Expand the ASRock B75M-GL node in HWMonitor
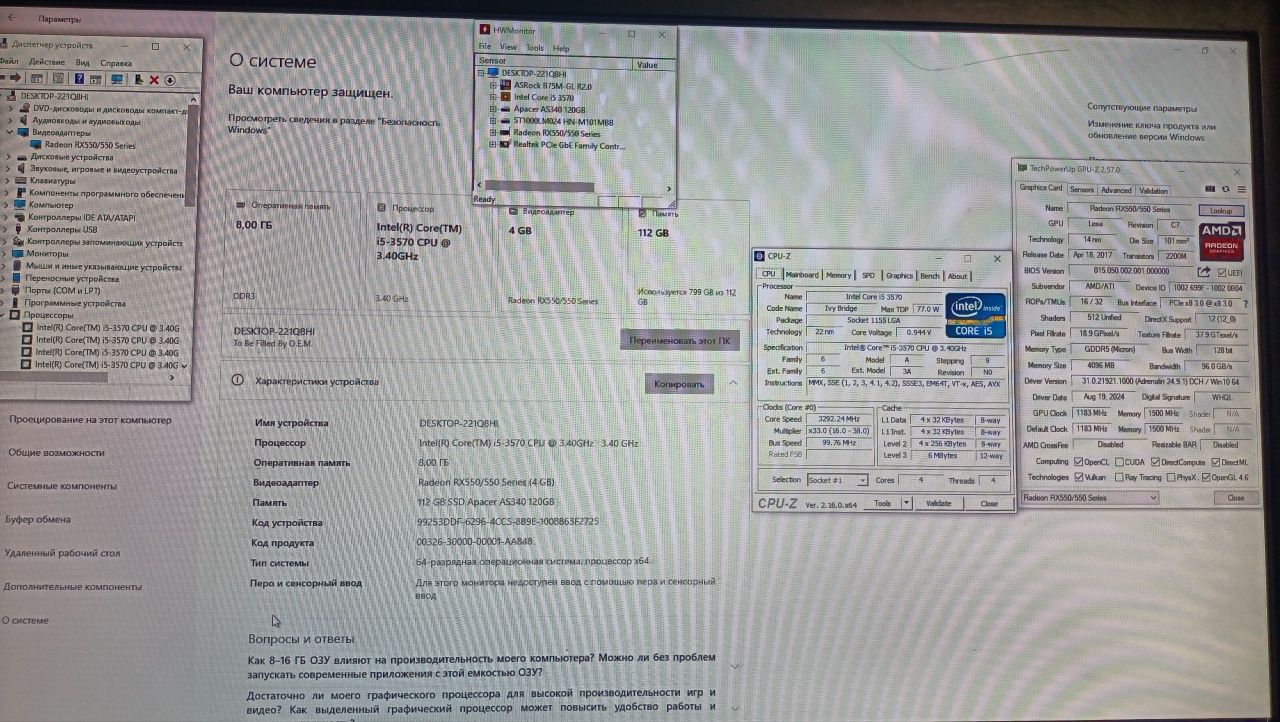 (x=493, y=85)
